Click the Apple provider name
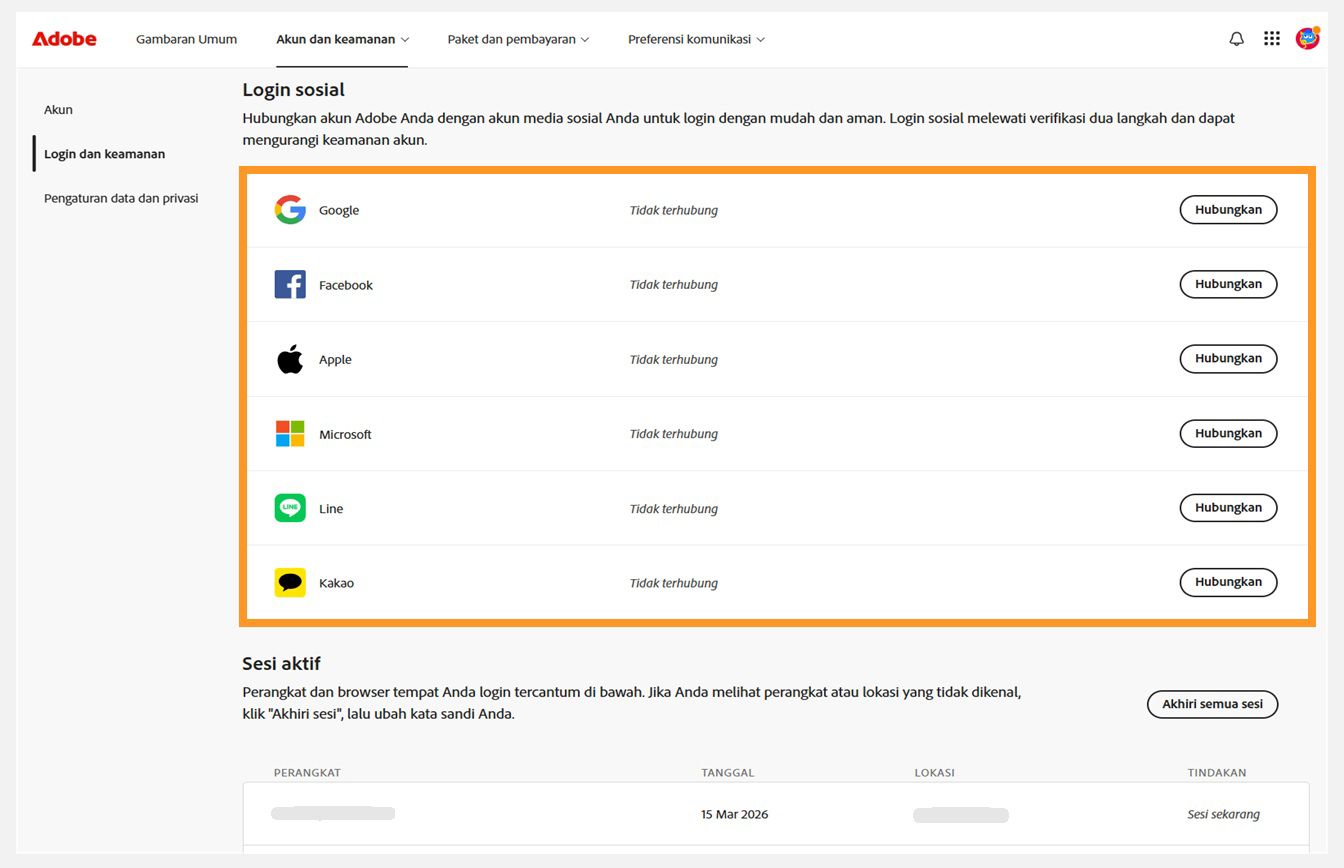 [335, 360]
